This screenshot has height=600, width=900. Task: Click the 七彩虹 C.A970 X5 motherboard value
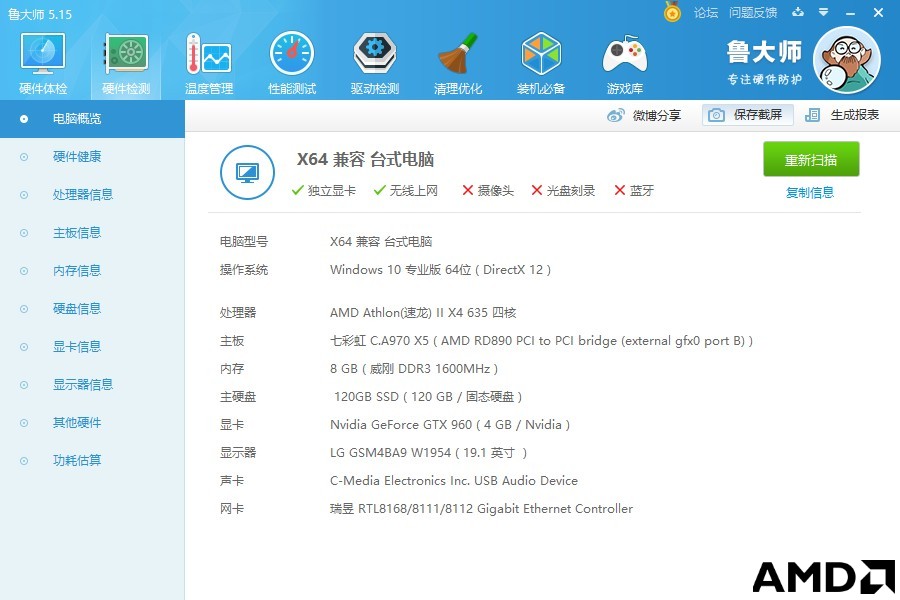(x=541, y=341)
